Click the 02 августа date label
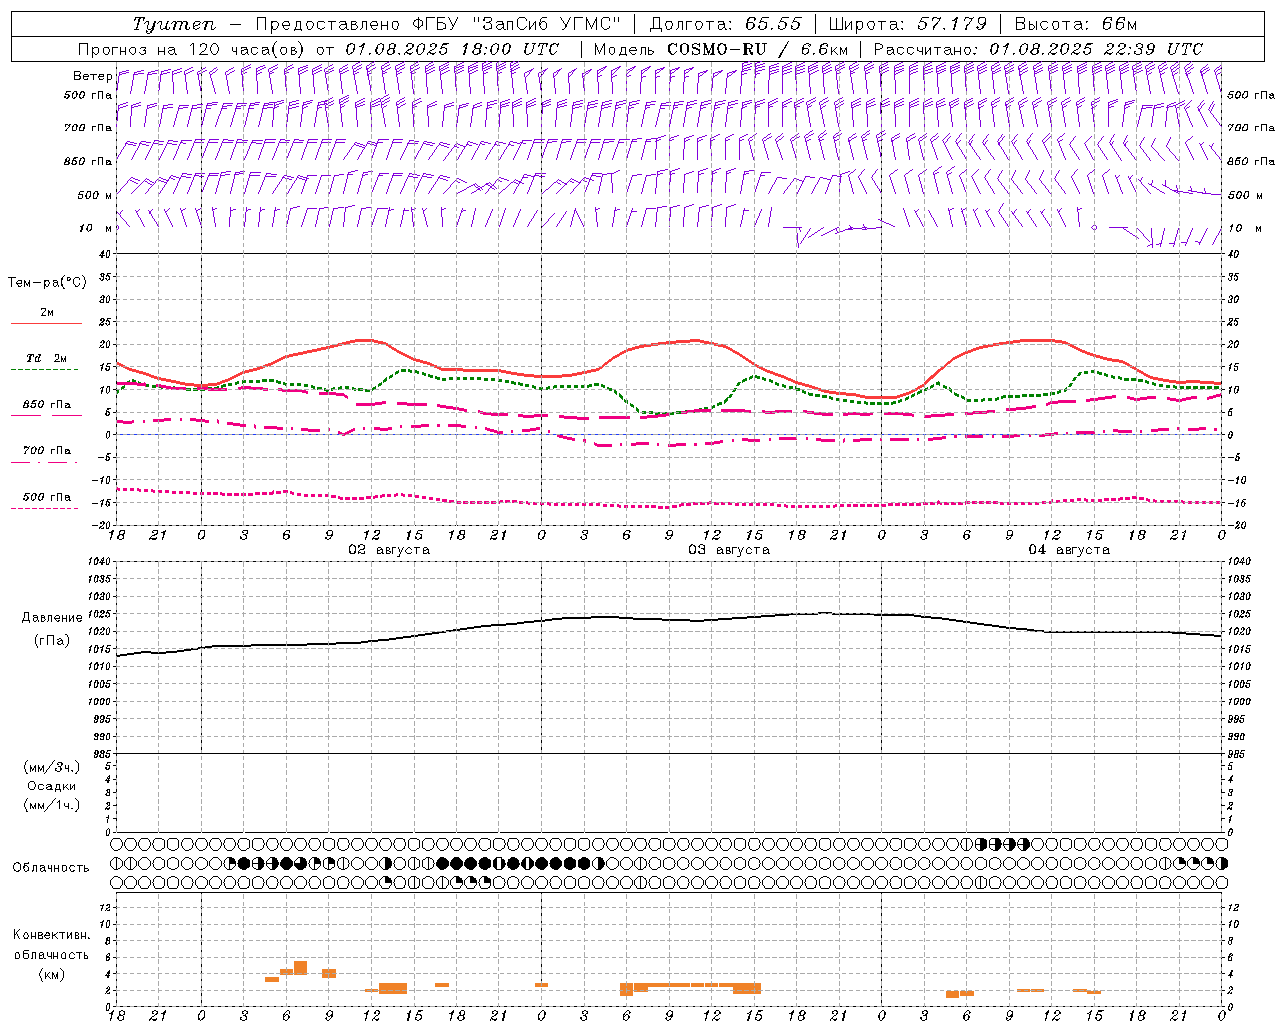The width and height of the screenshot is (1280, 1024). click(x=389, y=550)
